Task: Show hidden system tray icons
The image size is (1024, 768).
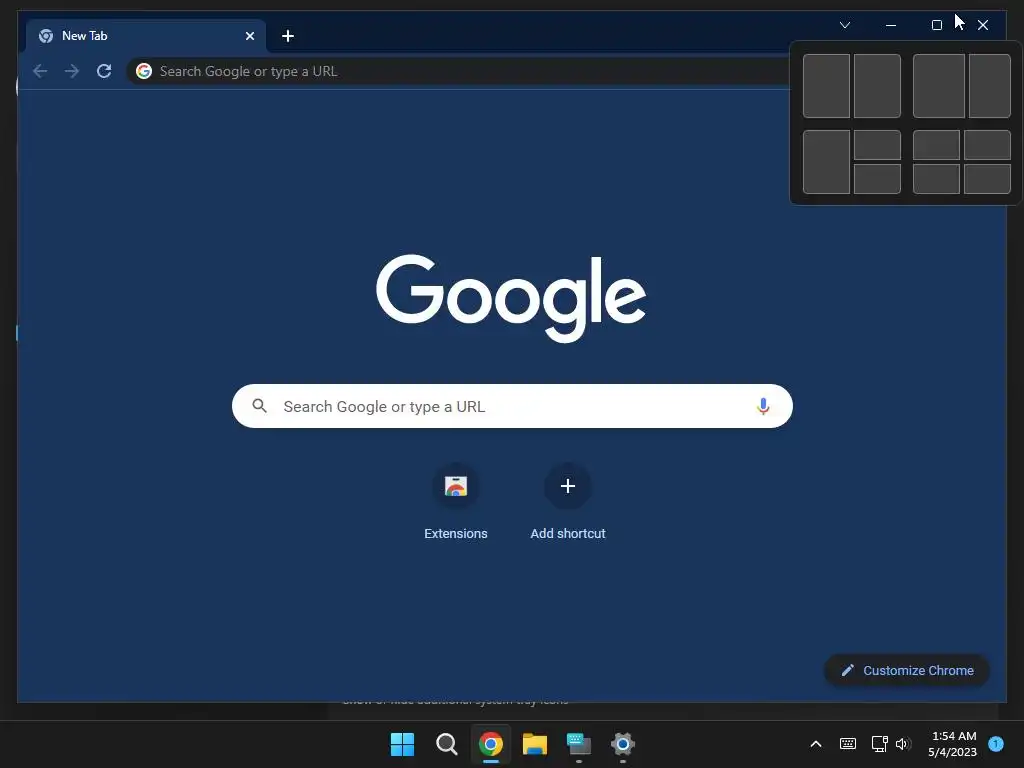Action: coord(816,744)
